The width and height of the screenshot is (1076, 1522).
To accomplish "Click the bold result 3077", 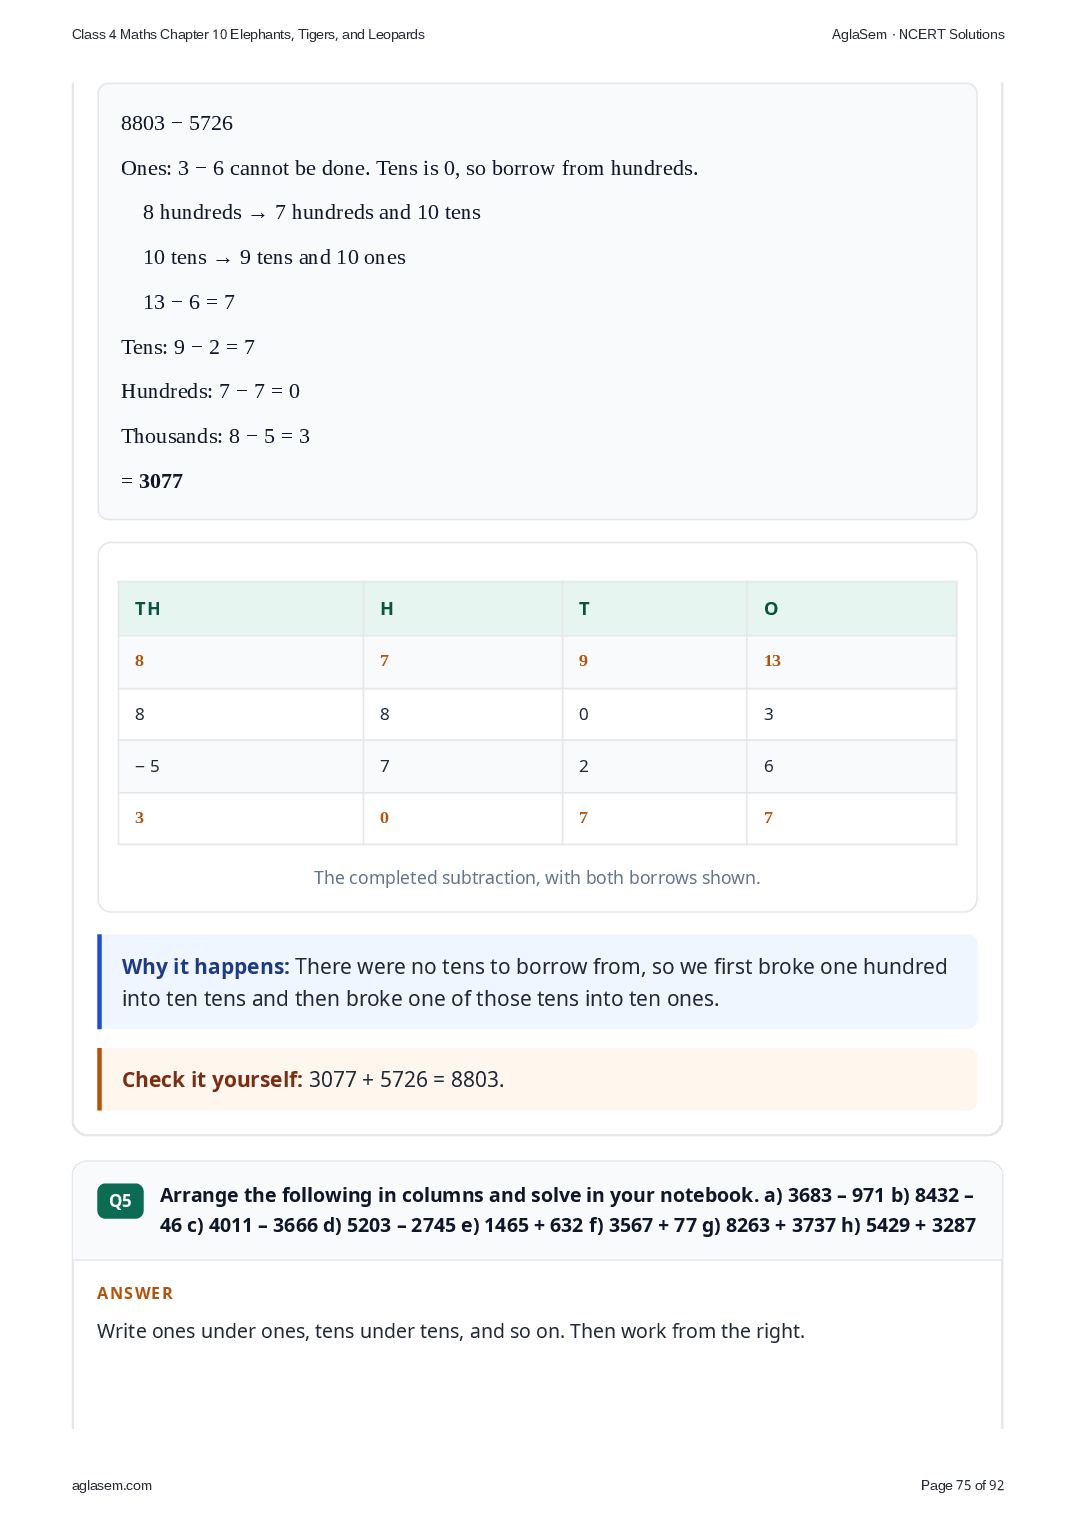I will tap(161, 481).
